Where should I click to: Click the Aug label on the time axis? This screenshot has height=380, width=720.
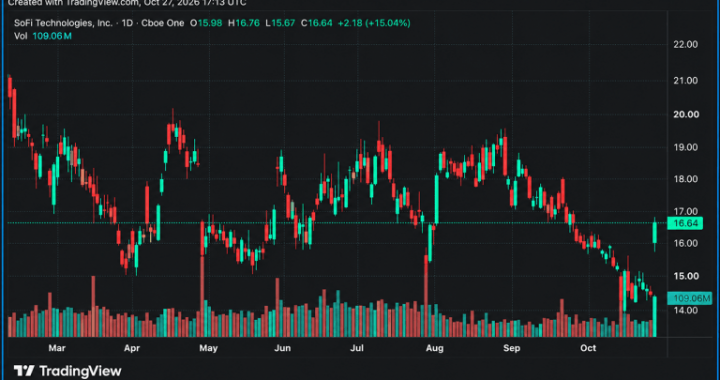(434, 348)
